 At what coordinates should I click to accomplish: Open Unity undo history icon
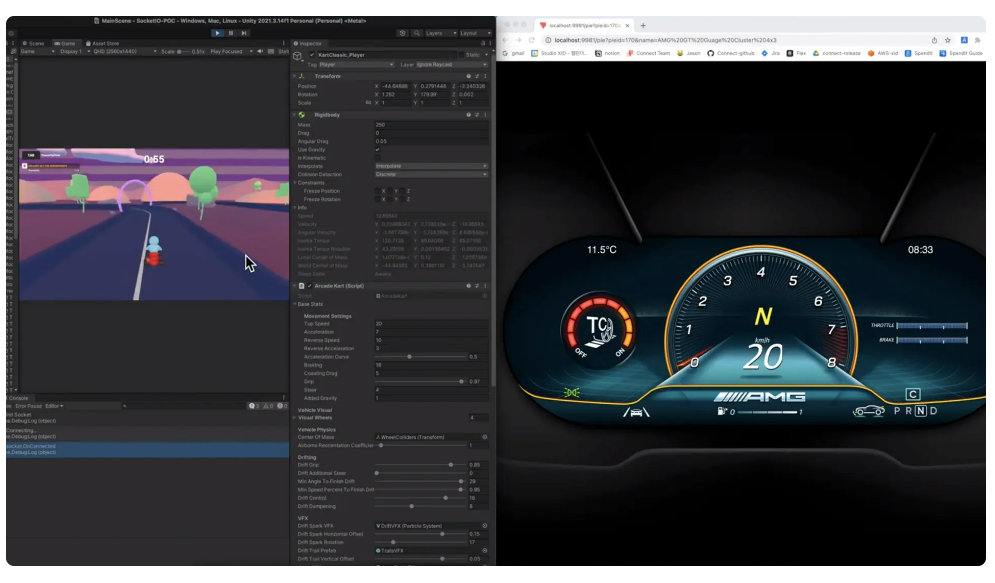tap(402, 33)
